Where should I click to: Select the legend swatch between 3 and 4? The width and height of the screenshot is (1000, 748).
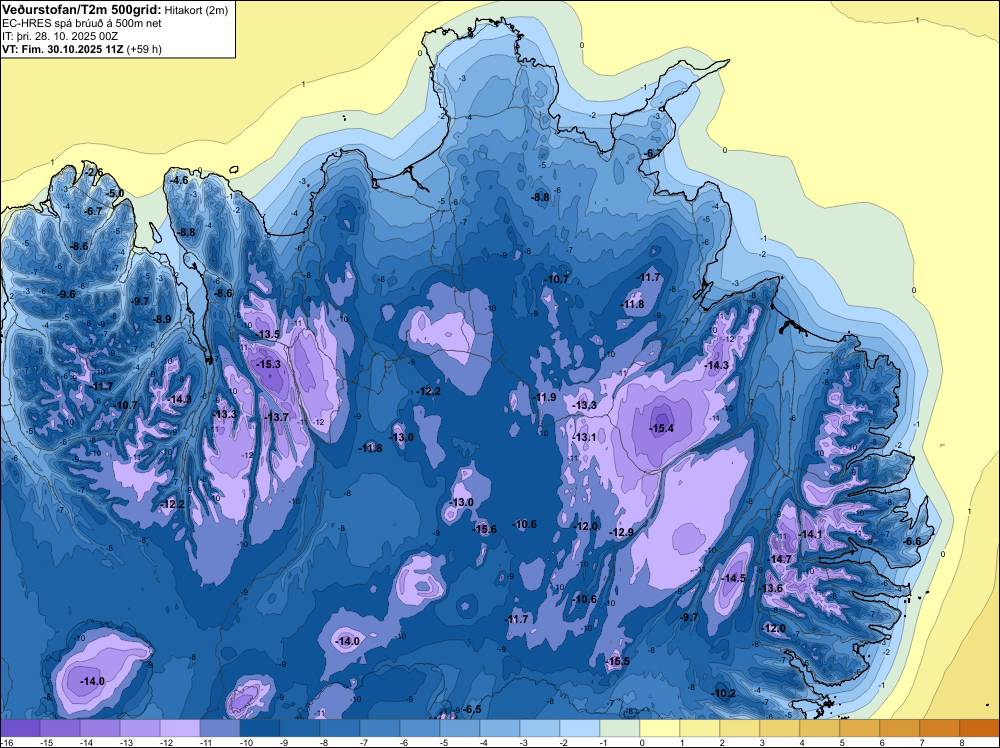[x=779, y=728]
